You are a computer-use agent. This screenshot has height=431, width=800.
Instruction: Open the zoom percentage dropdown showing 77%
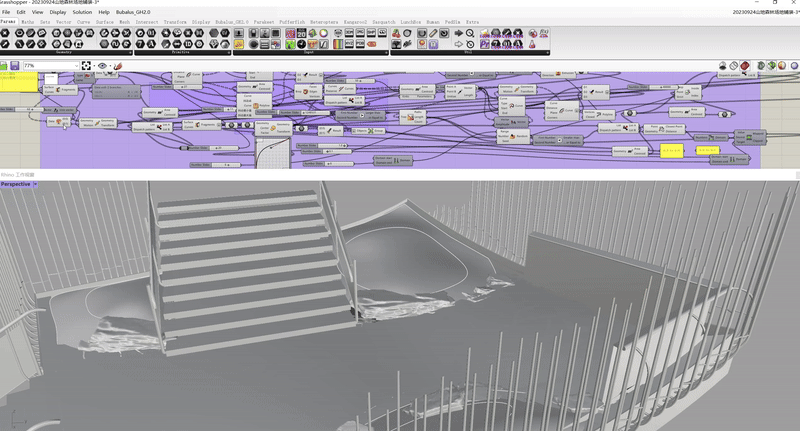(x=50, y=66)
